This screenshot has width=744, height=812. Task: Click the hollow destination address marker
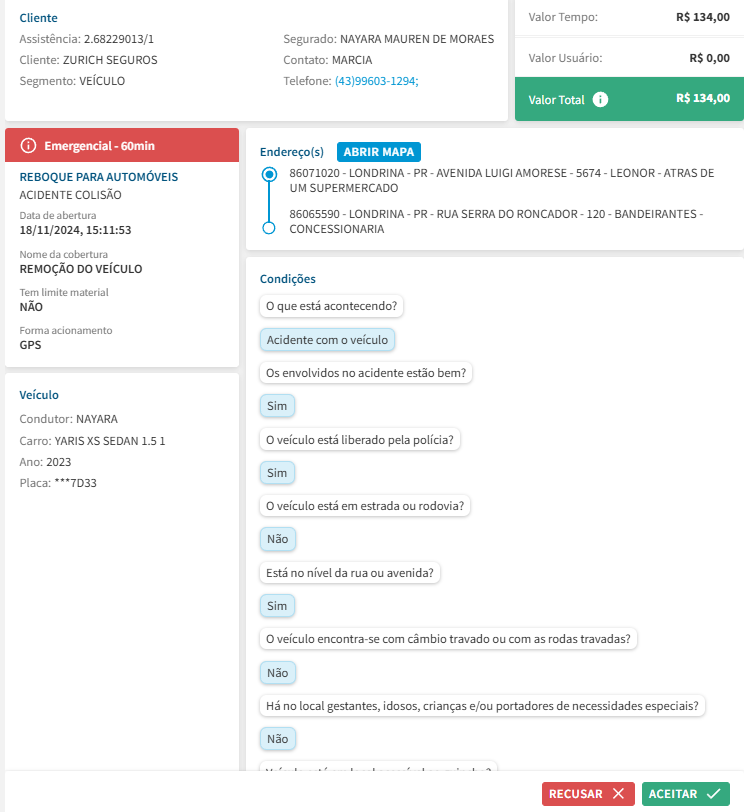(268, 229)
